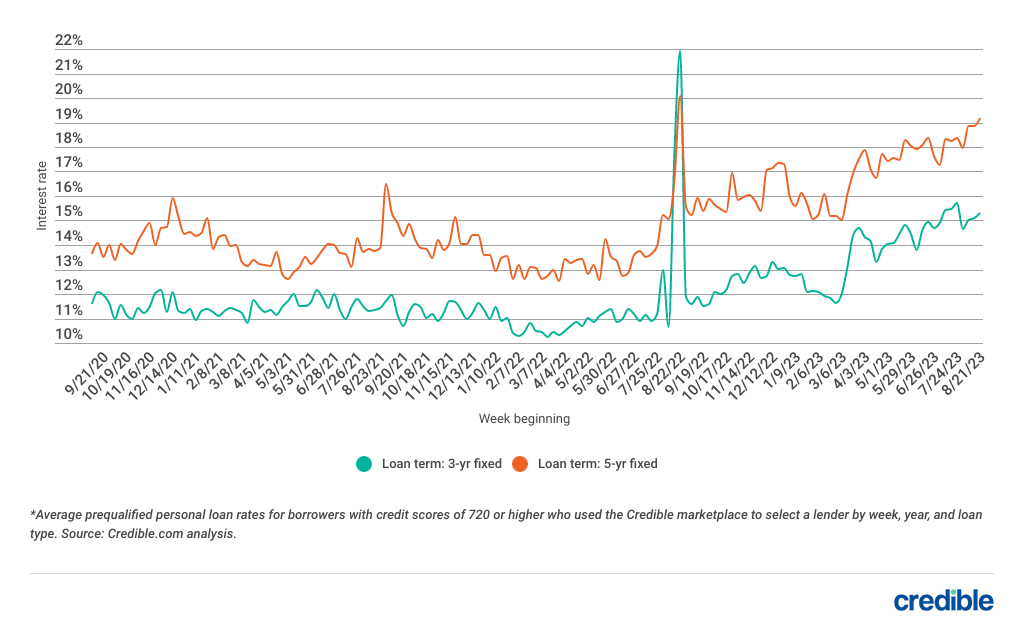
Task: Click the orange 5-yr fixed legend dot
Action: click(520, 463)
